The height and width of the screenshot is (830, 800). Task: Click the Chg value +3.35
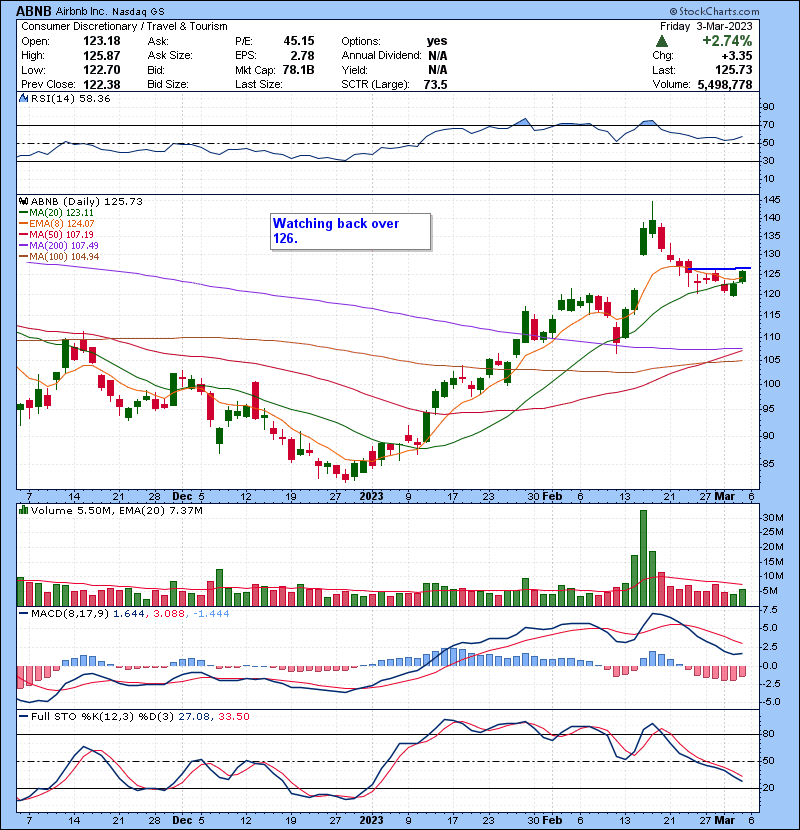(x=737, y=56)
